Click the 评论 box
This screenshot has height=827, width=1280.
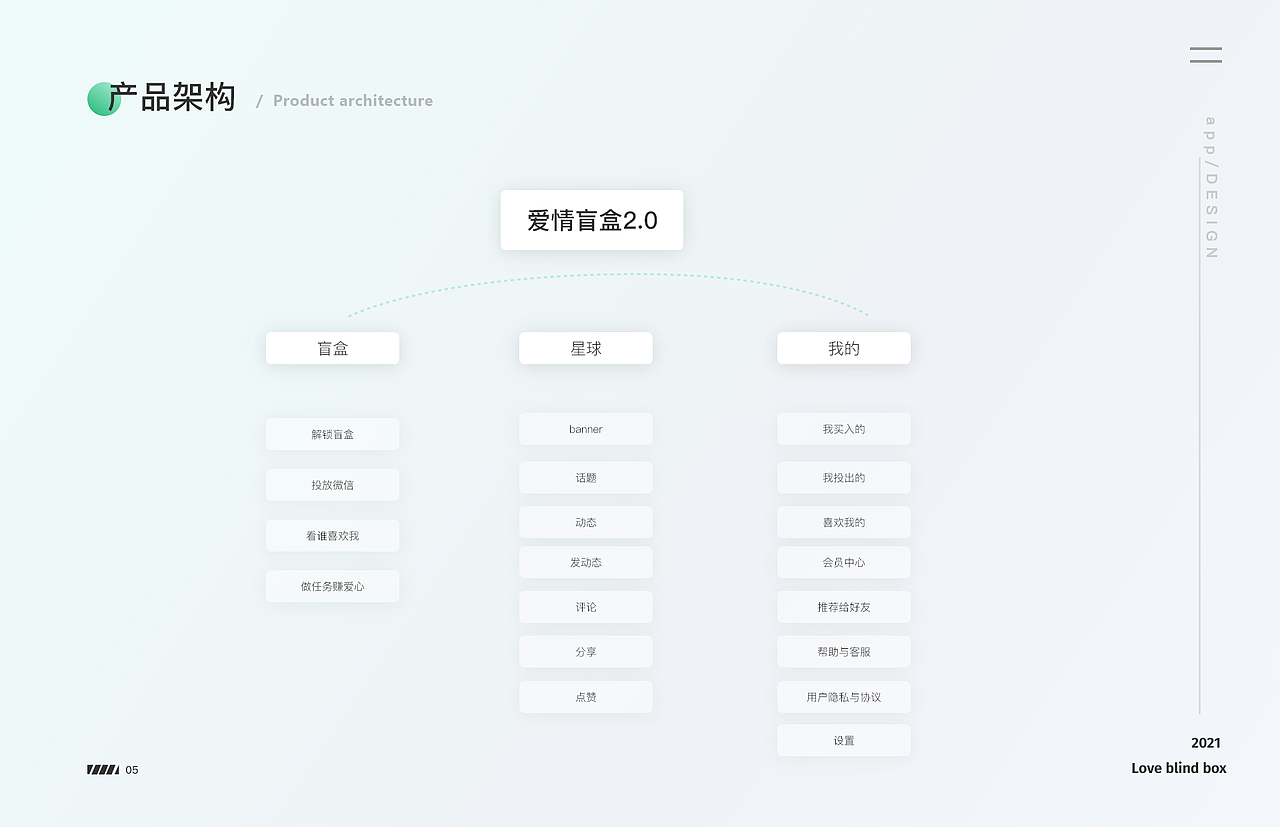coord(586,607)
